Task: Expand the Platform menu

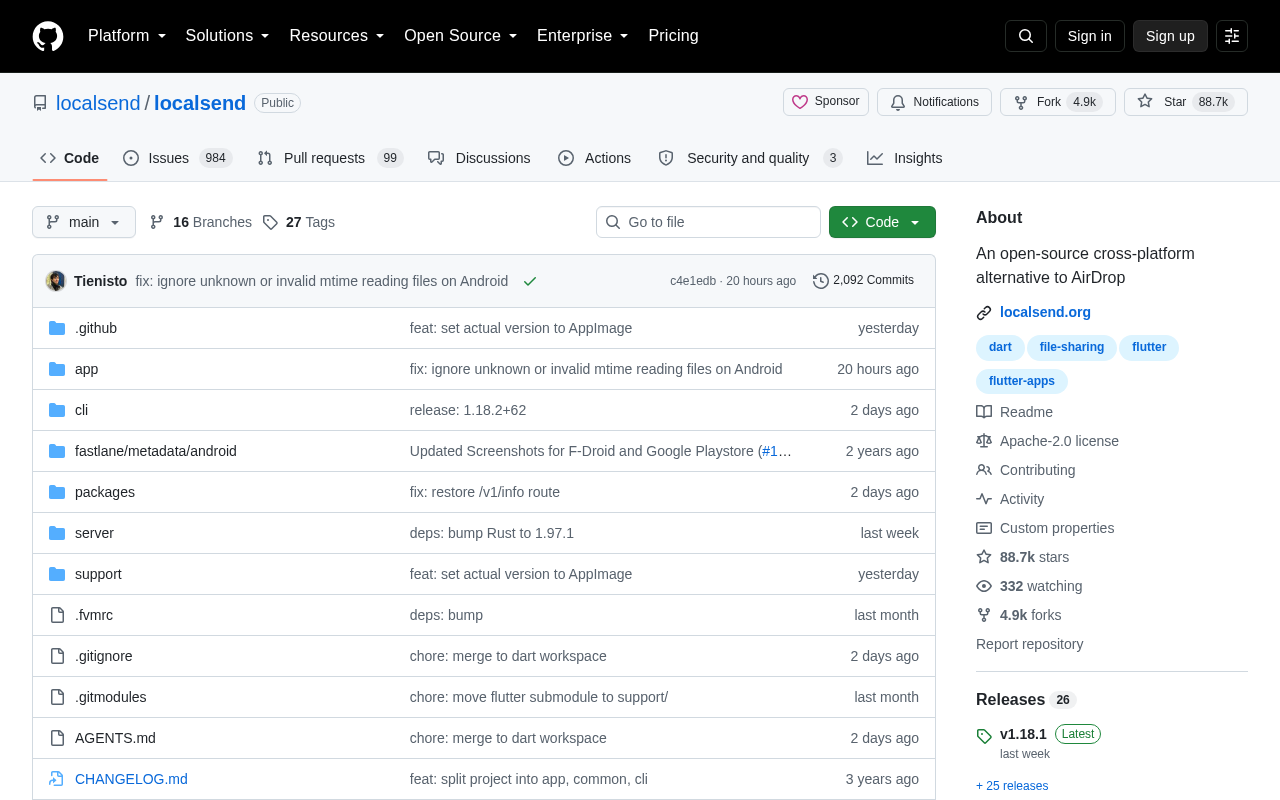Action: click(x=127, y=36)
